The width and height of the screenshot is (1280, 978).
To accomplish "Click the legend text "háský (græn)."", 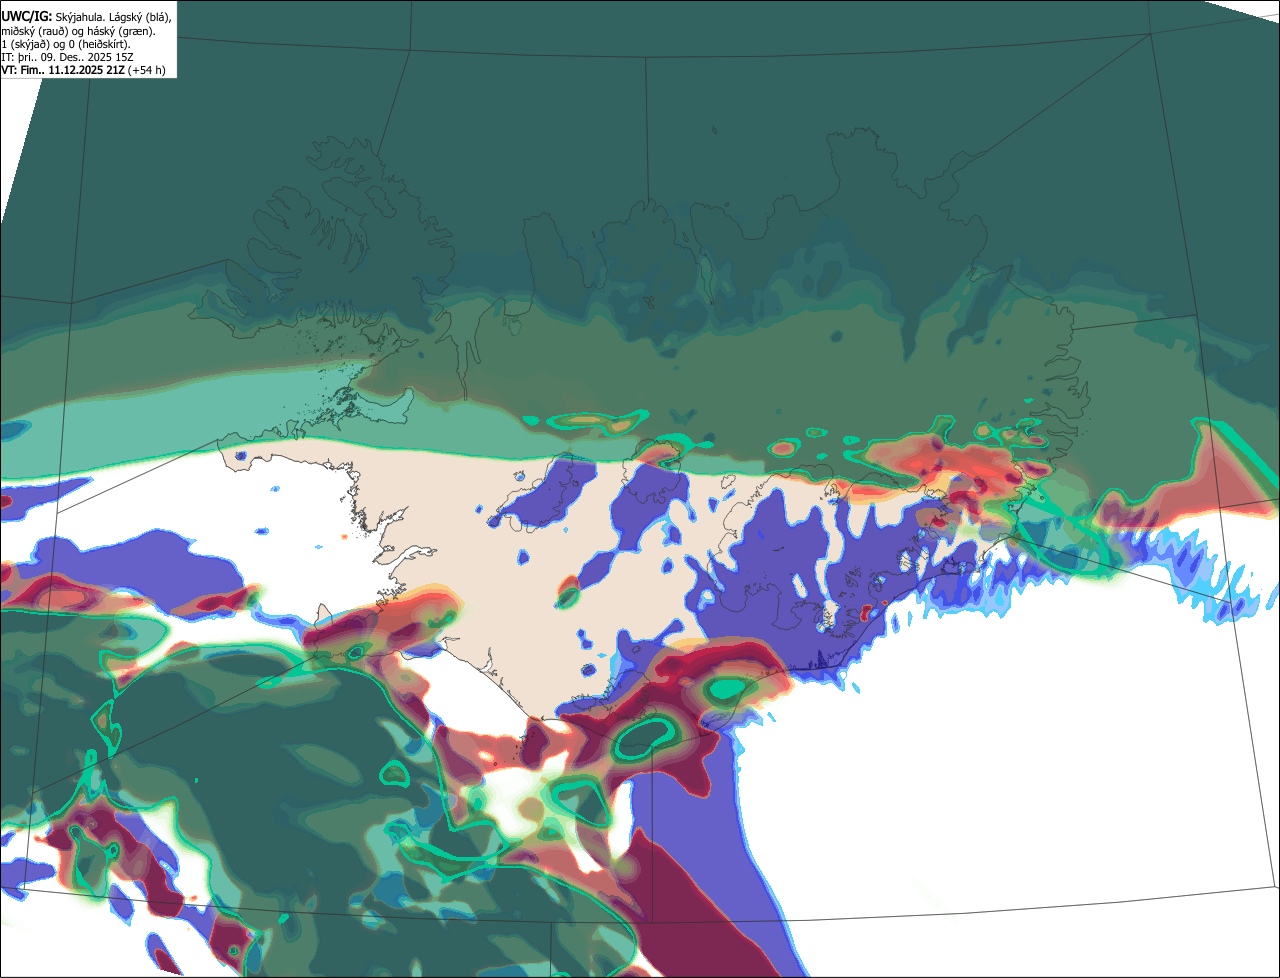I will [x=121, y=32].
